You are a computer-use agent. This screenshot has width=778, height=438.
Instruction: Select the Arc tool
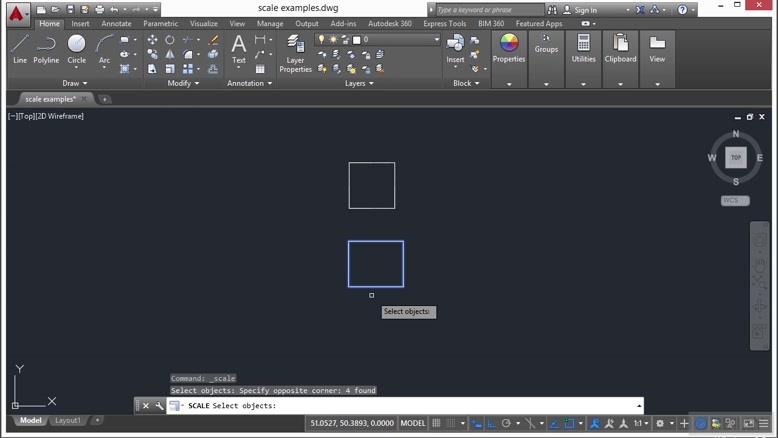click(x=104, y=49)
